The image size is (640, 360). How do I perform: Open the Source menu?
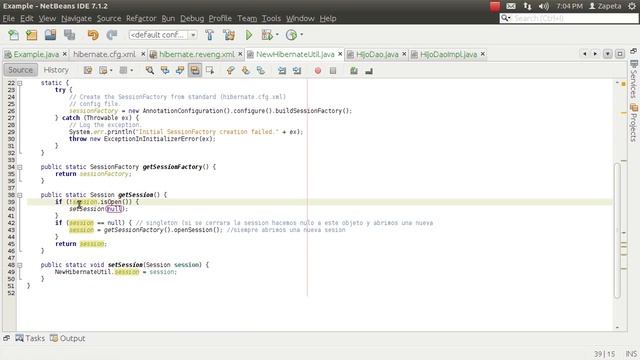tap(109, 18)
